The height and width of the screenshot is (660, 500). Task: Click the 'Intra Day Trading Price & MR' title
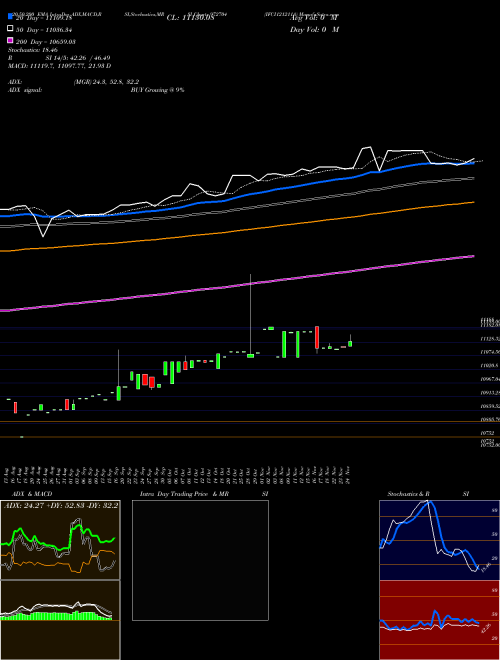coord(184,494)
